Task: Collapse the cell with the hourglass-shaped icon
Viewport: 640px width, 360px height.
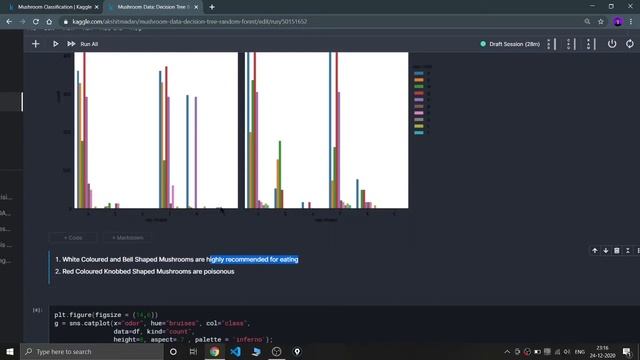Action: [628, 251]
